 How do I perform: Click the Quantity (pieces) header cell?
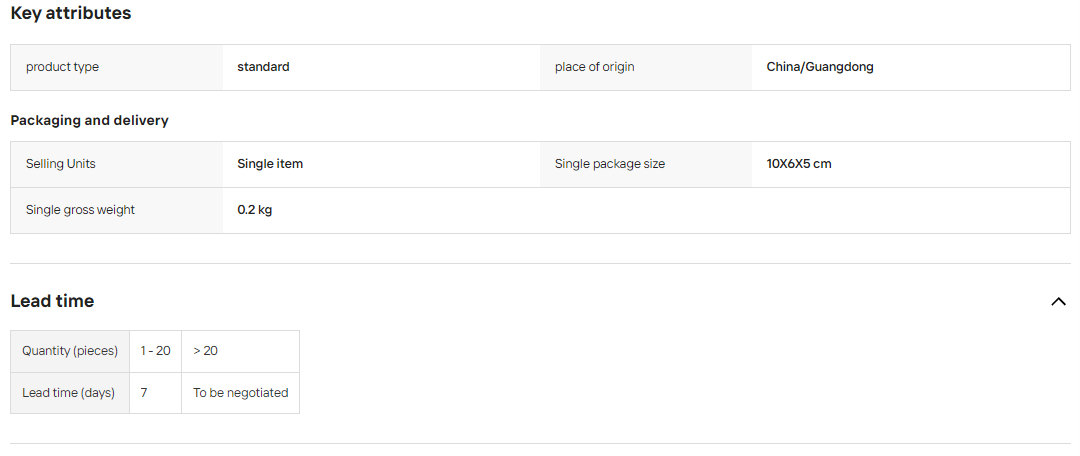70,351
